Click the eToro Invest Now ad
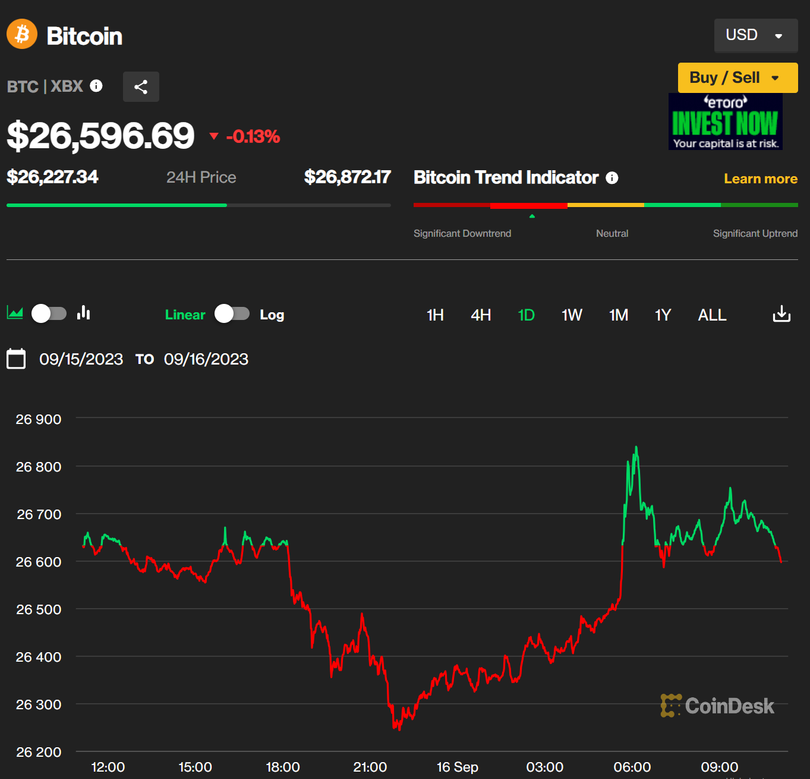 725,122
